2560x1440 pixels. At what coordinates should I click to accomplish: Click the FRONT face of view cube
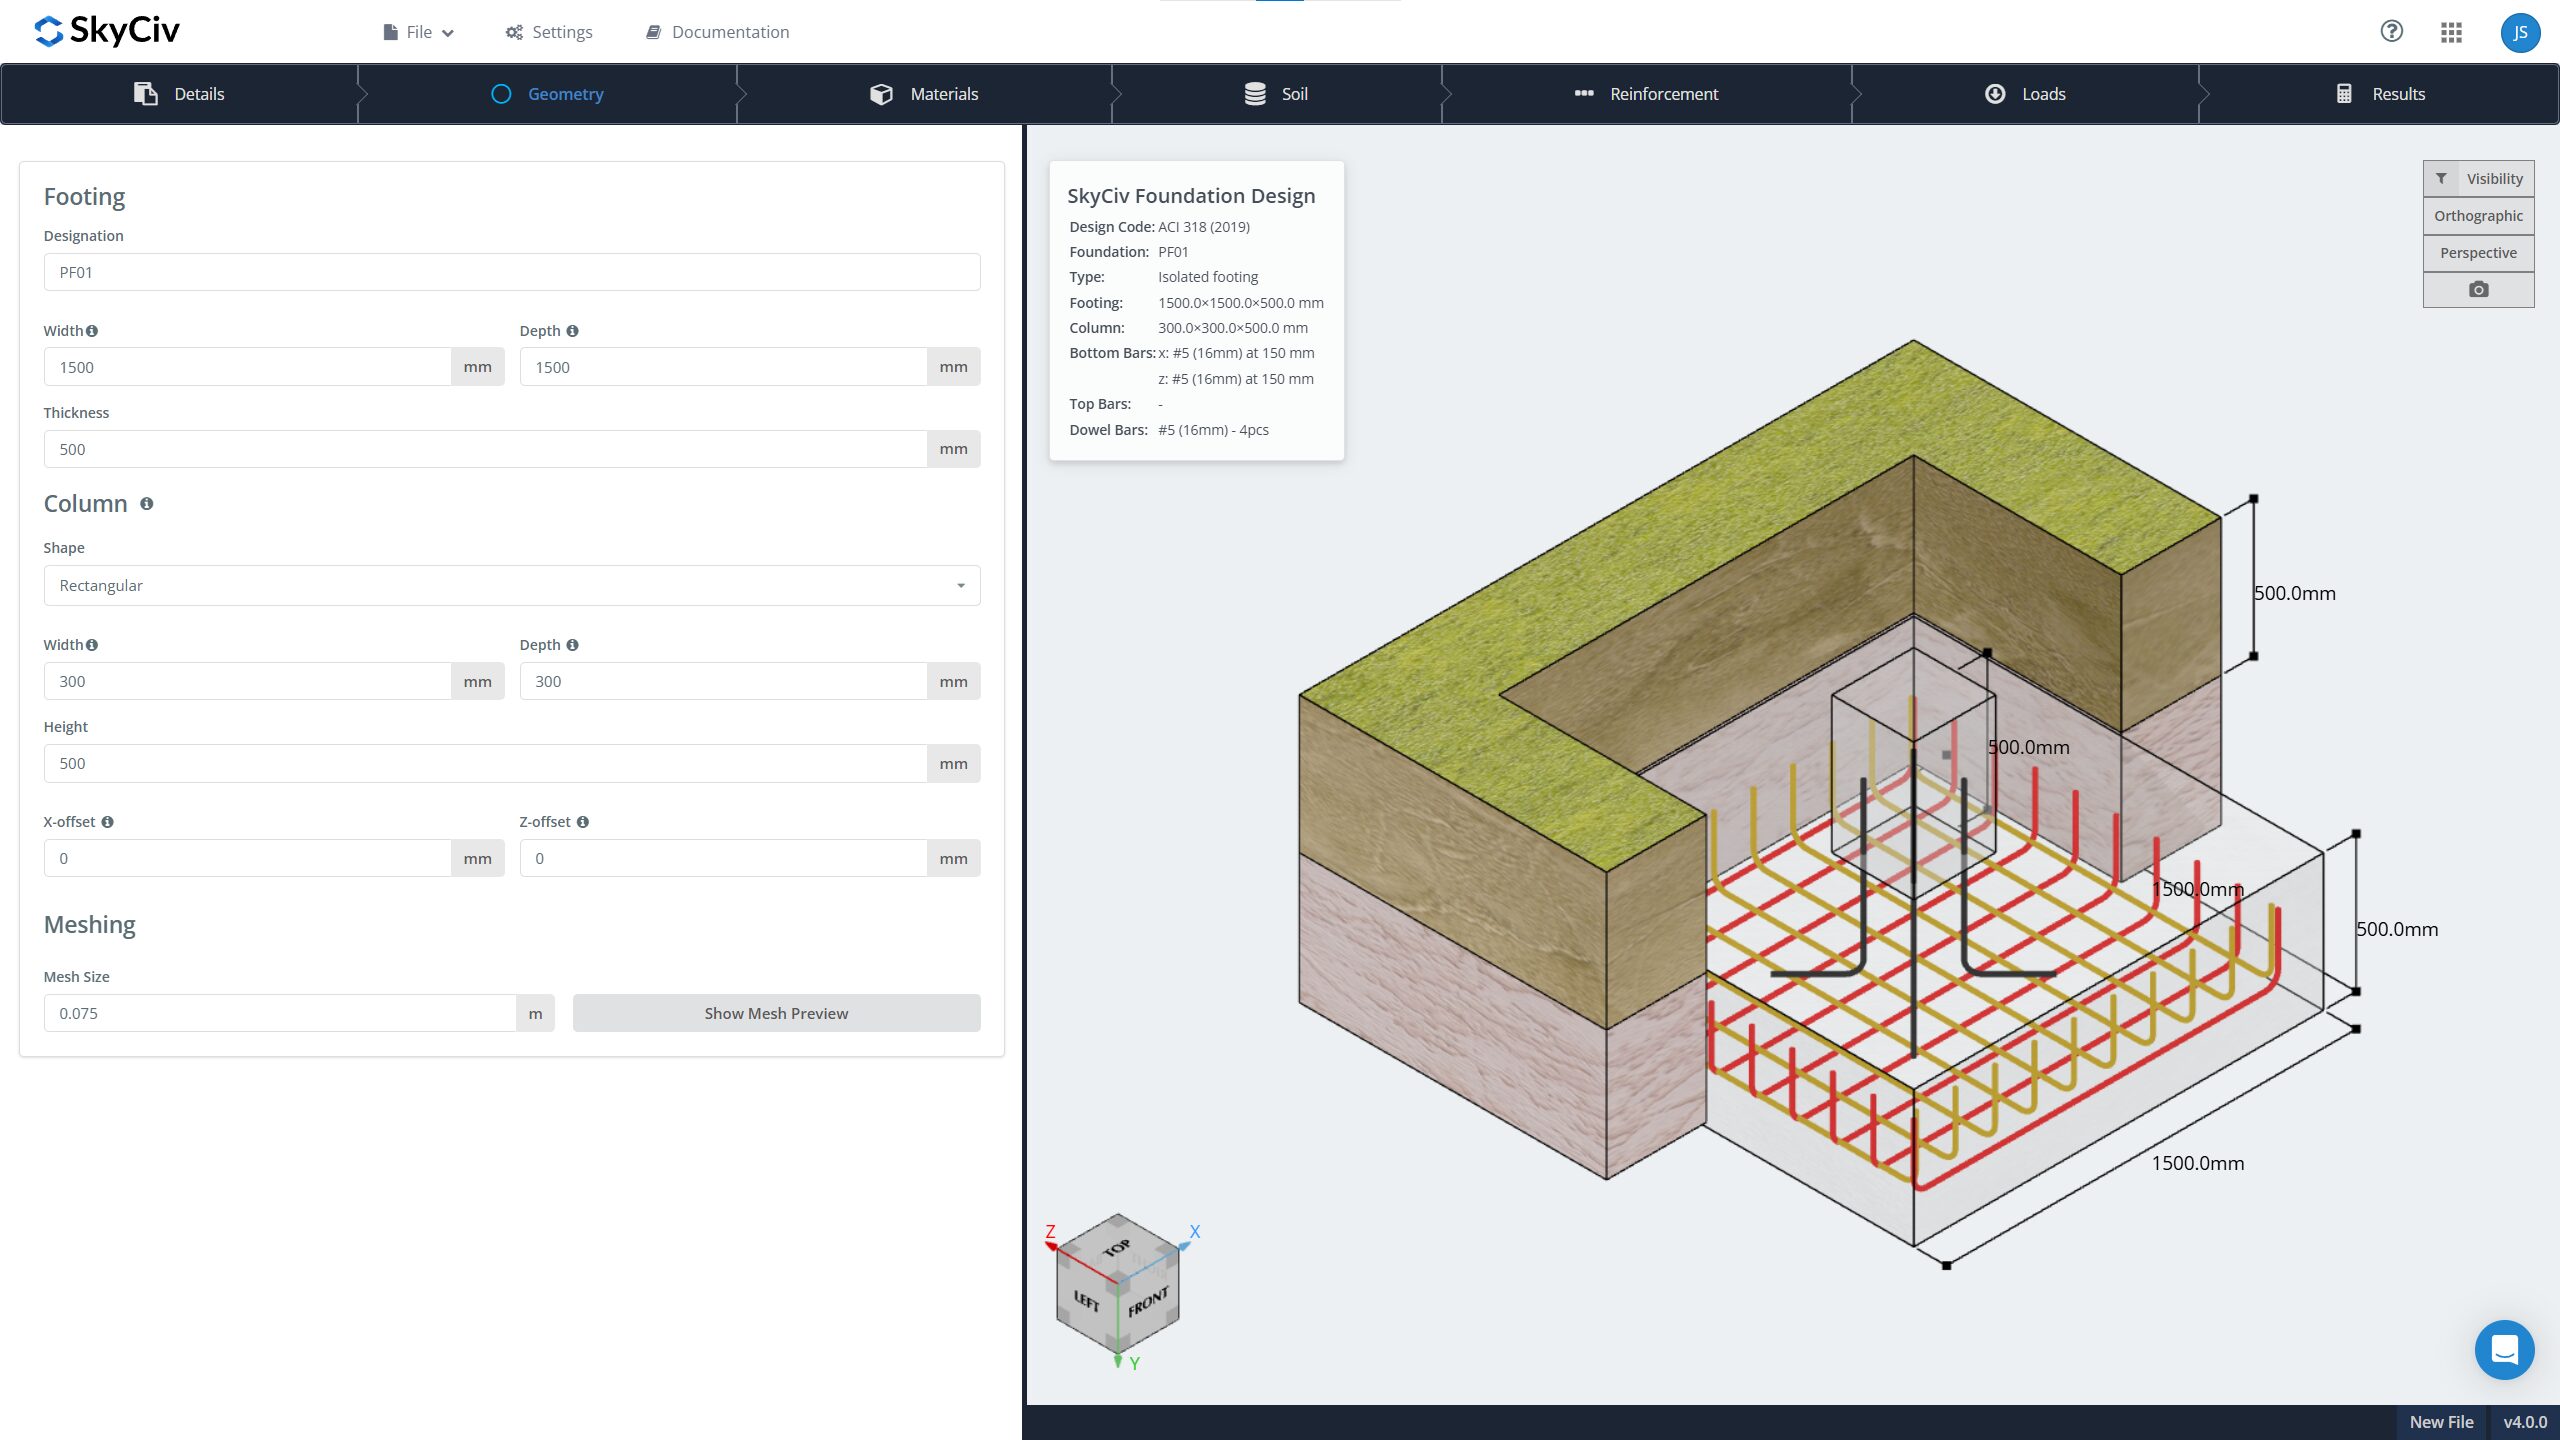point(1148,1302)
